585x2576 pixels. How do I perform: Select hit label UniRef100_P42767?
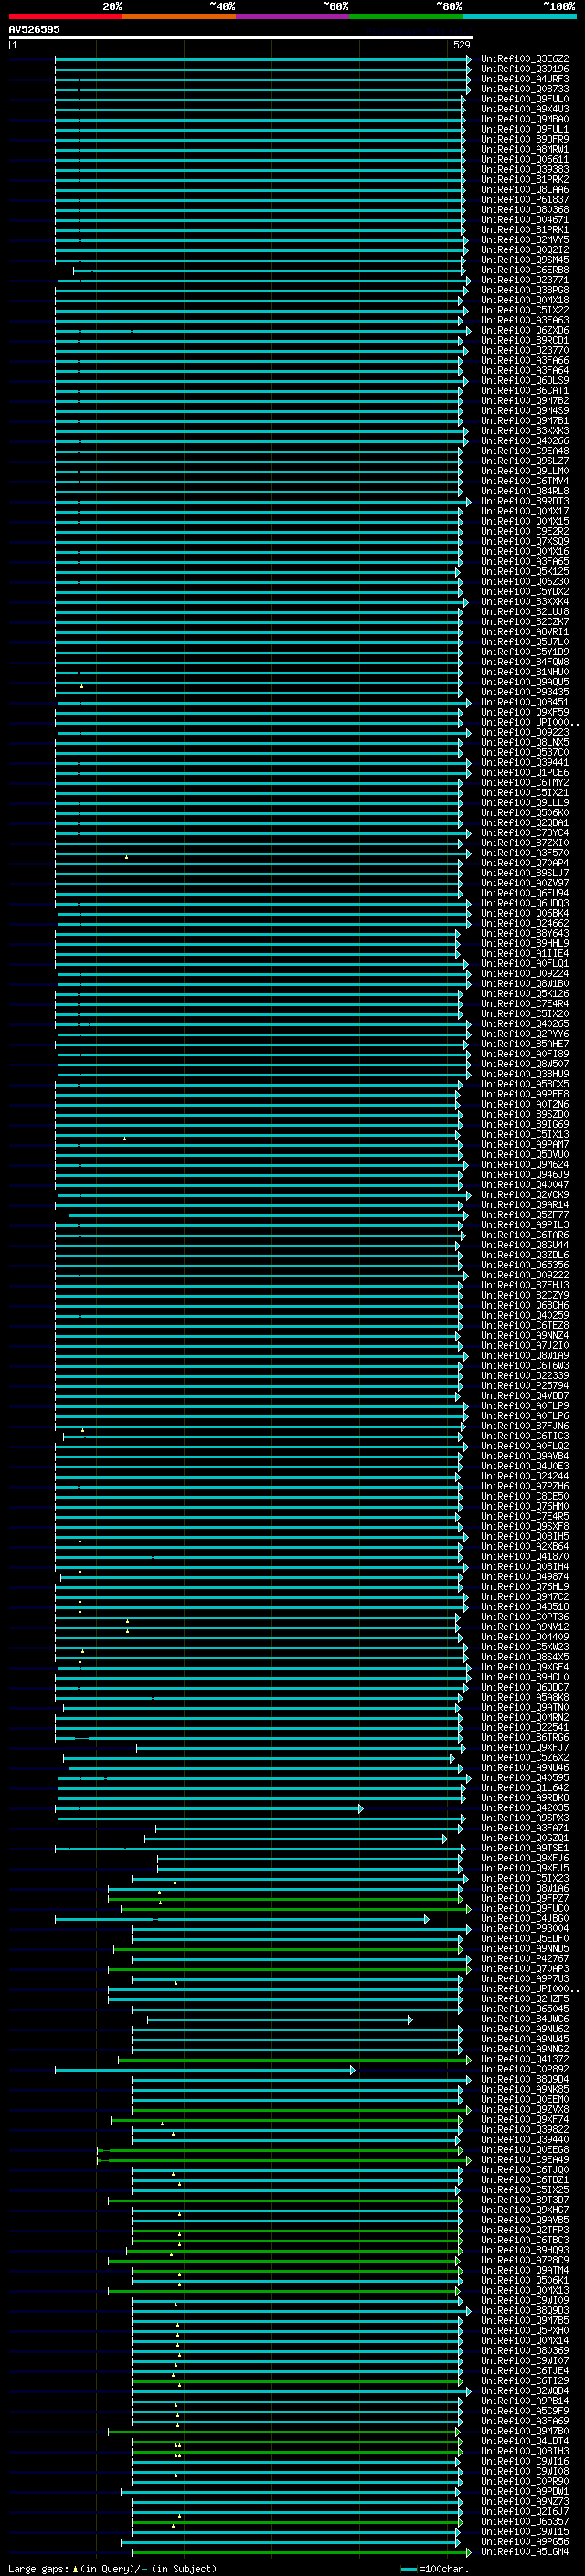525,1958
